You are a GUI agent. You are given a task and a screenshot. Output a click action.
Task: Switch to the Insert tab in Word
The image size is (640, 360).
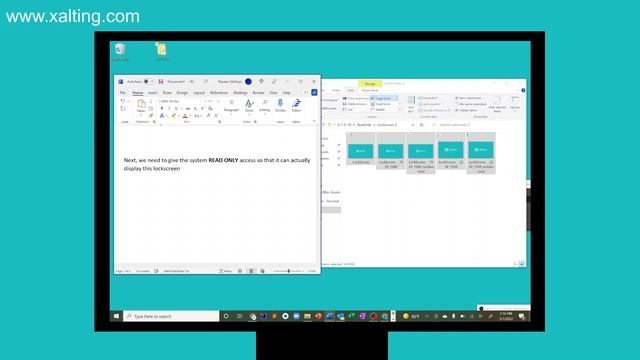(153, 93)
